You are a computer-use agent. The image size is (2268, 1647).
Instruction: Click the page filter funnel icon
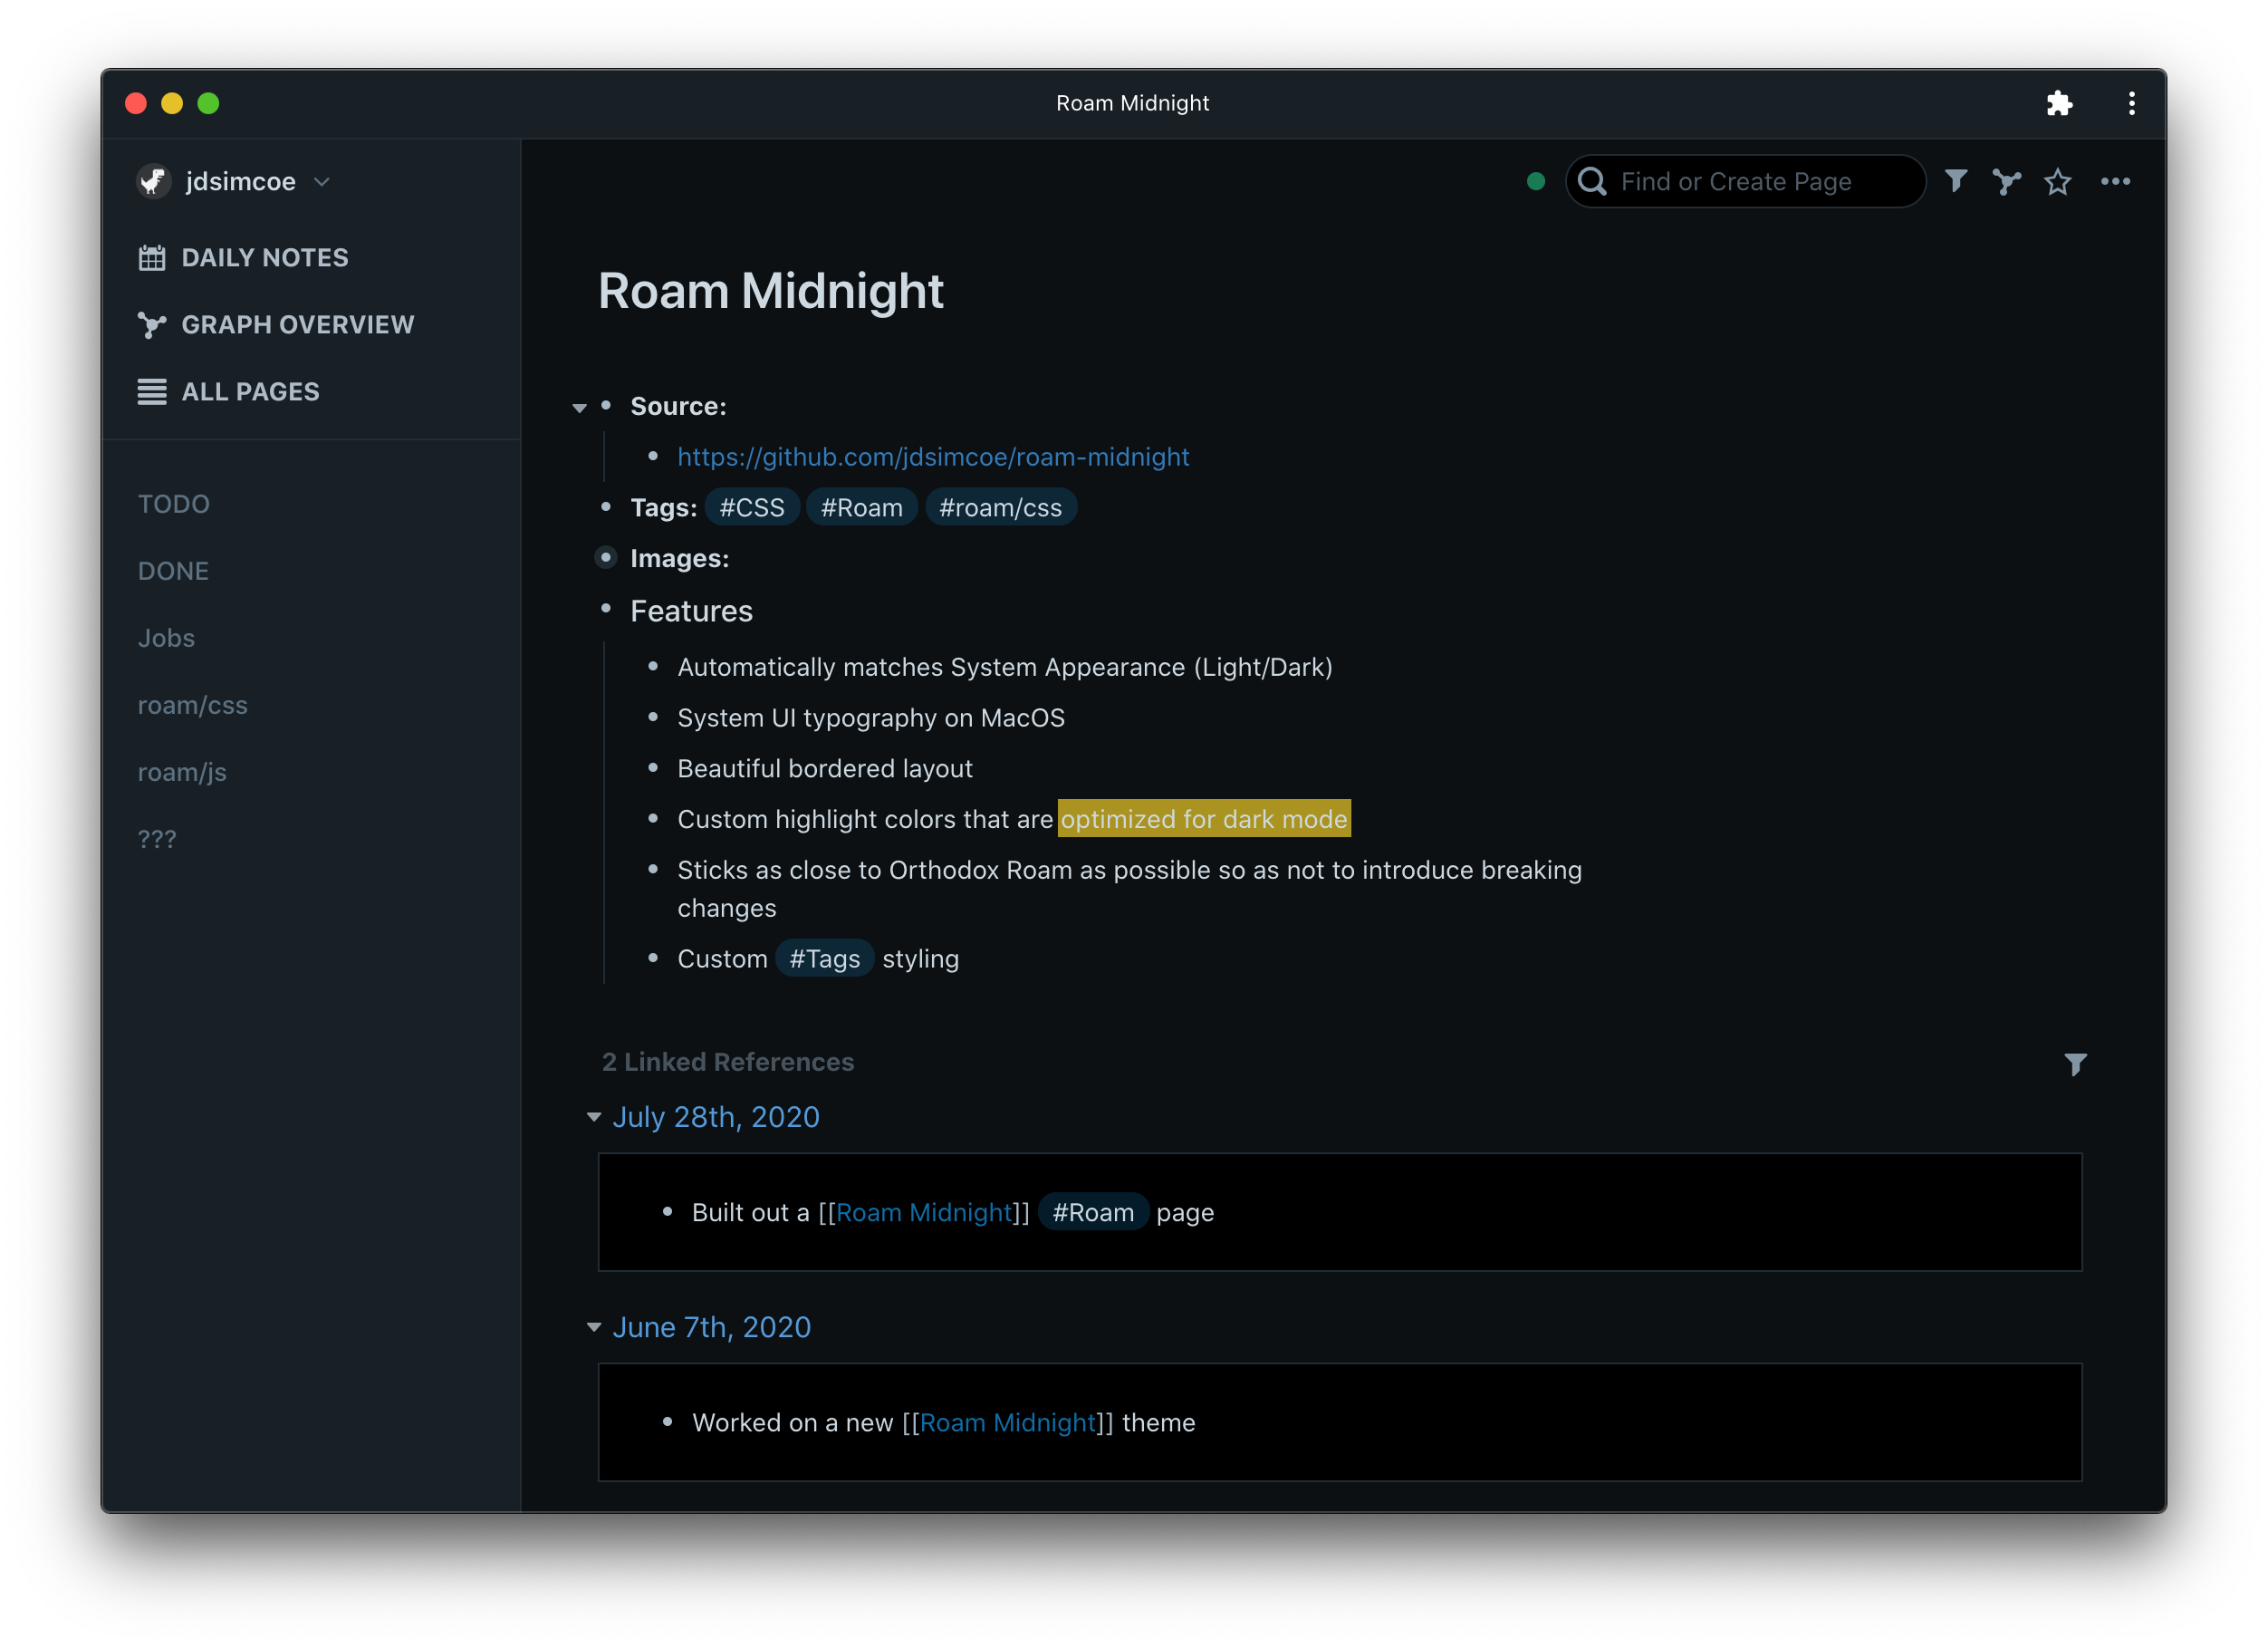(1956, 181)
